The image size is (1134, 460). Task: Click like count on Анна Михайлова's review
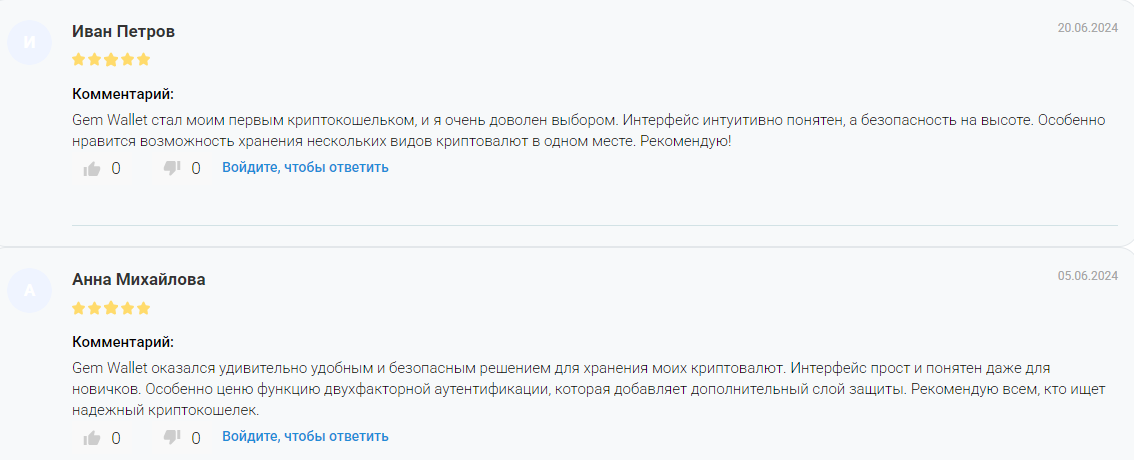point(116,438)
